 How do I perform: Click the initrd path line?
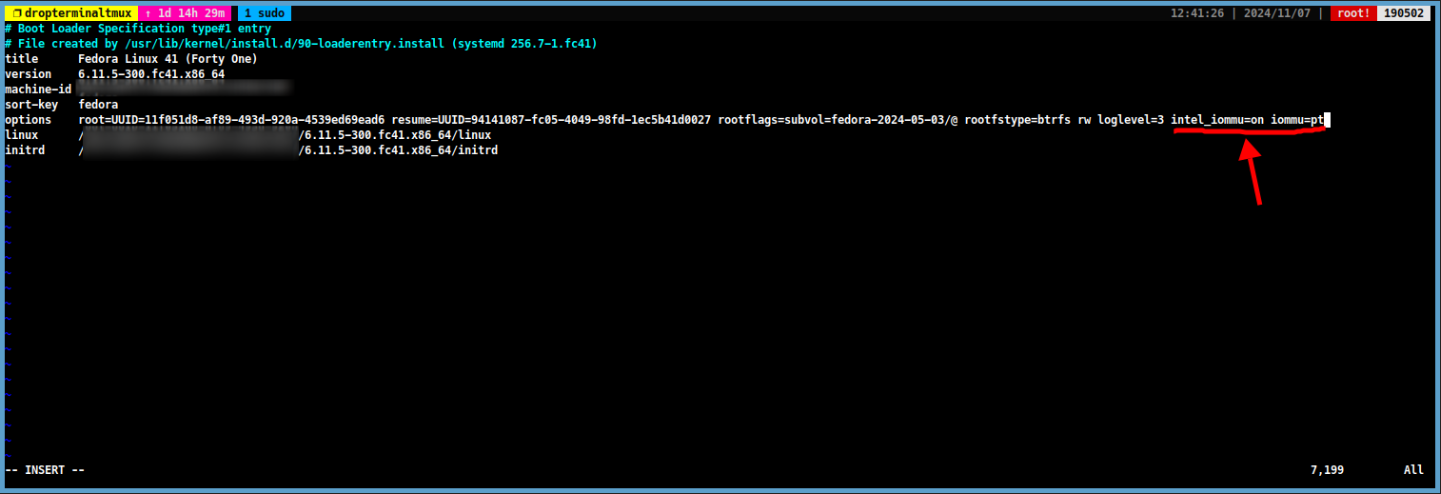(x=251, y=150)
